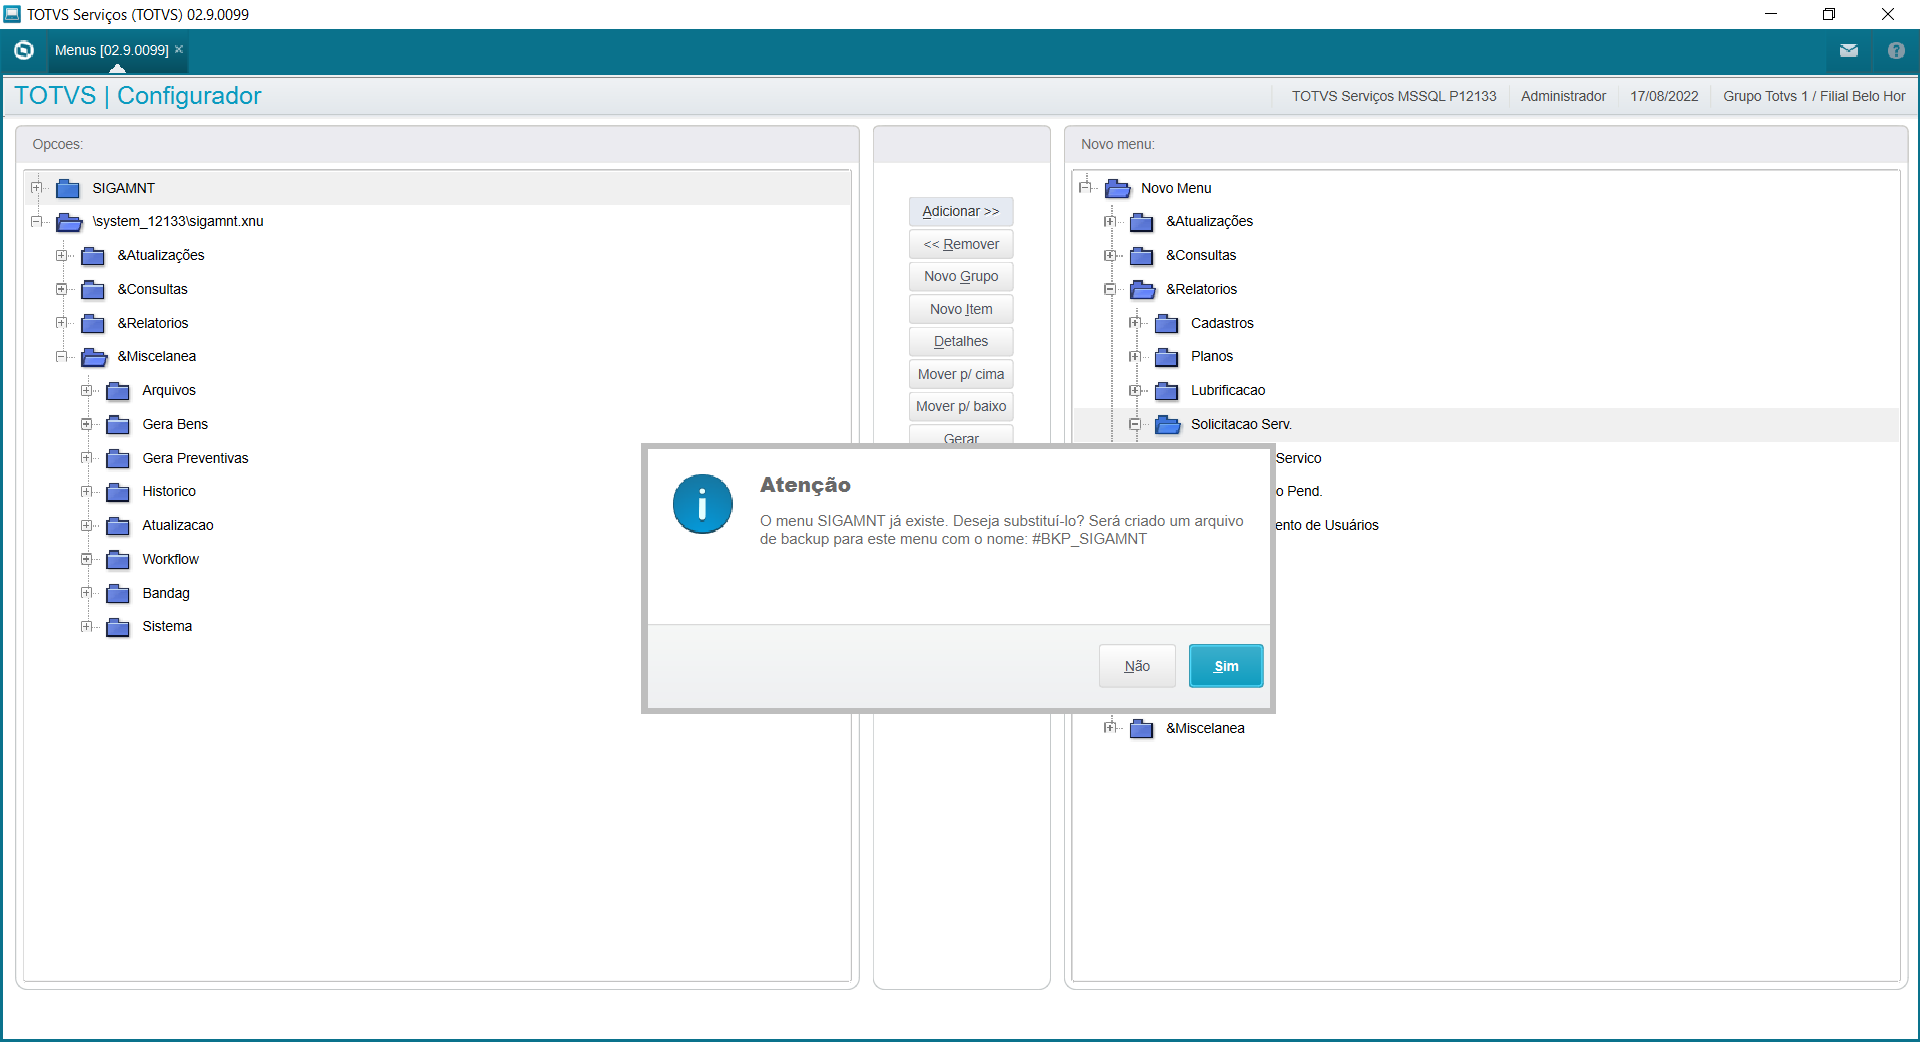Click the left &Relatorios folder icon
The height and width of the screenshot is (1042, 1920).
click(x=93, y=324)
